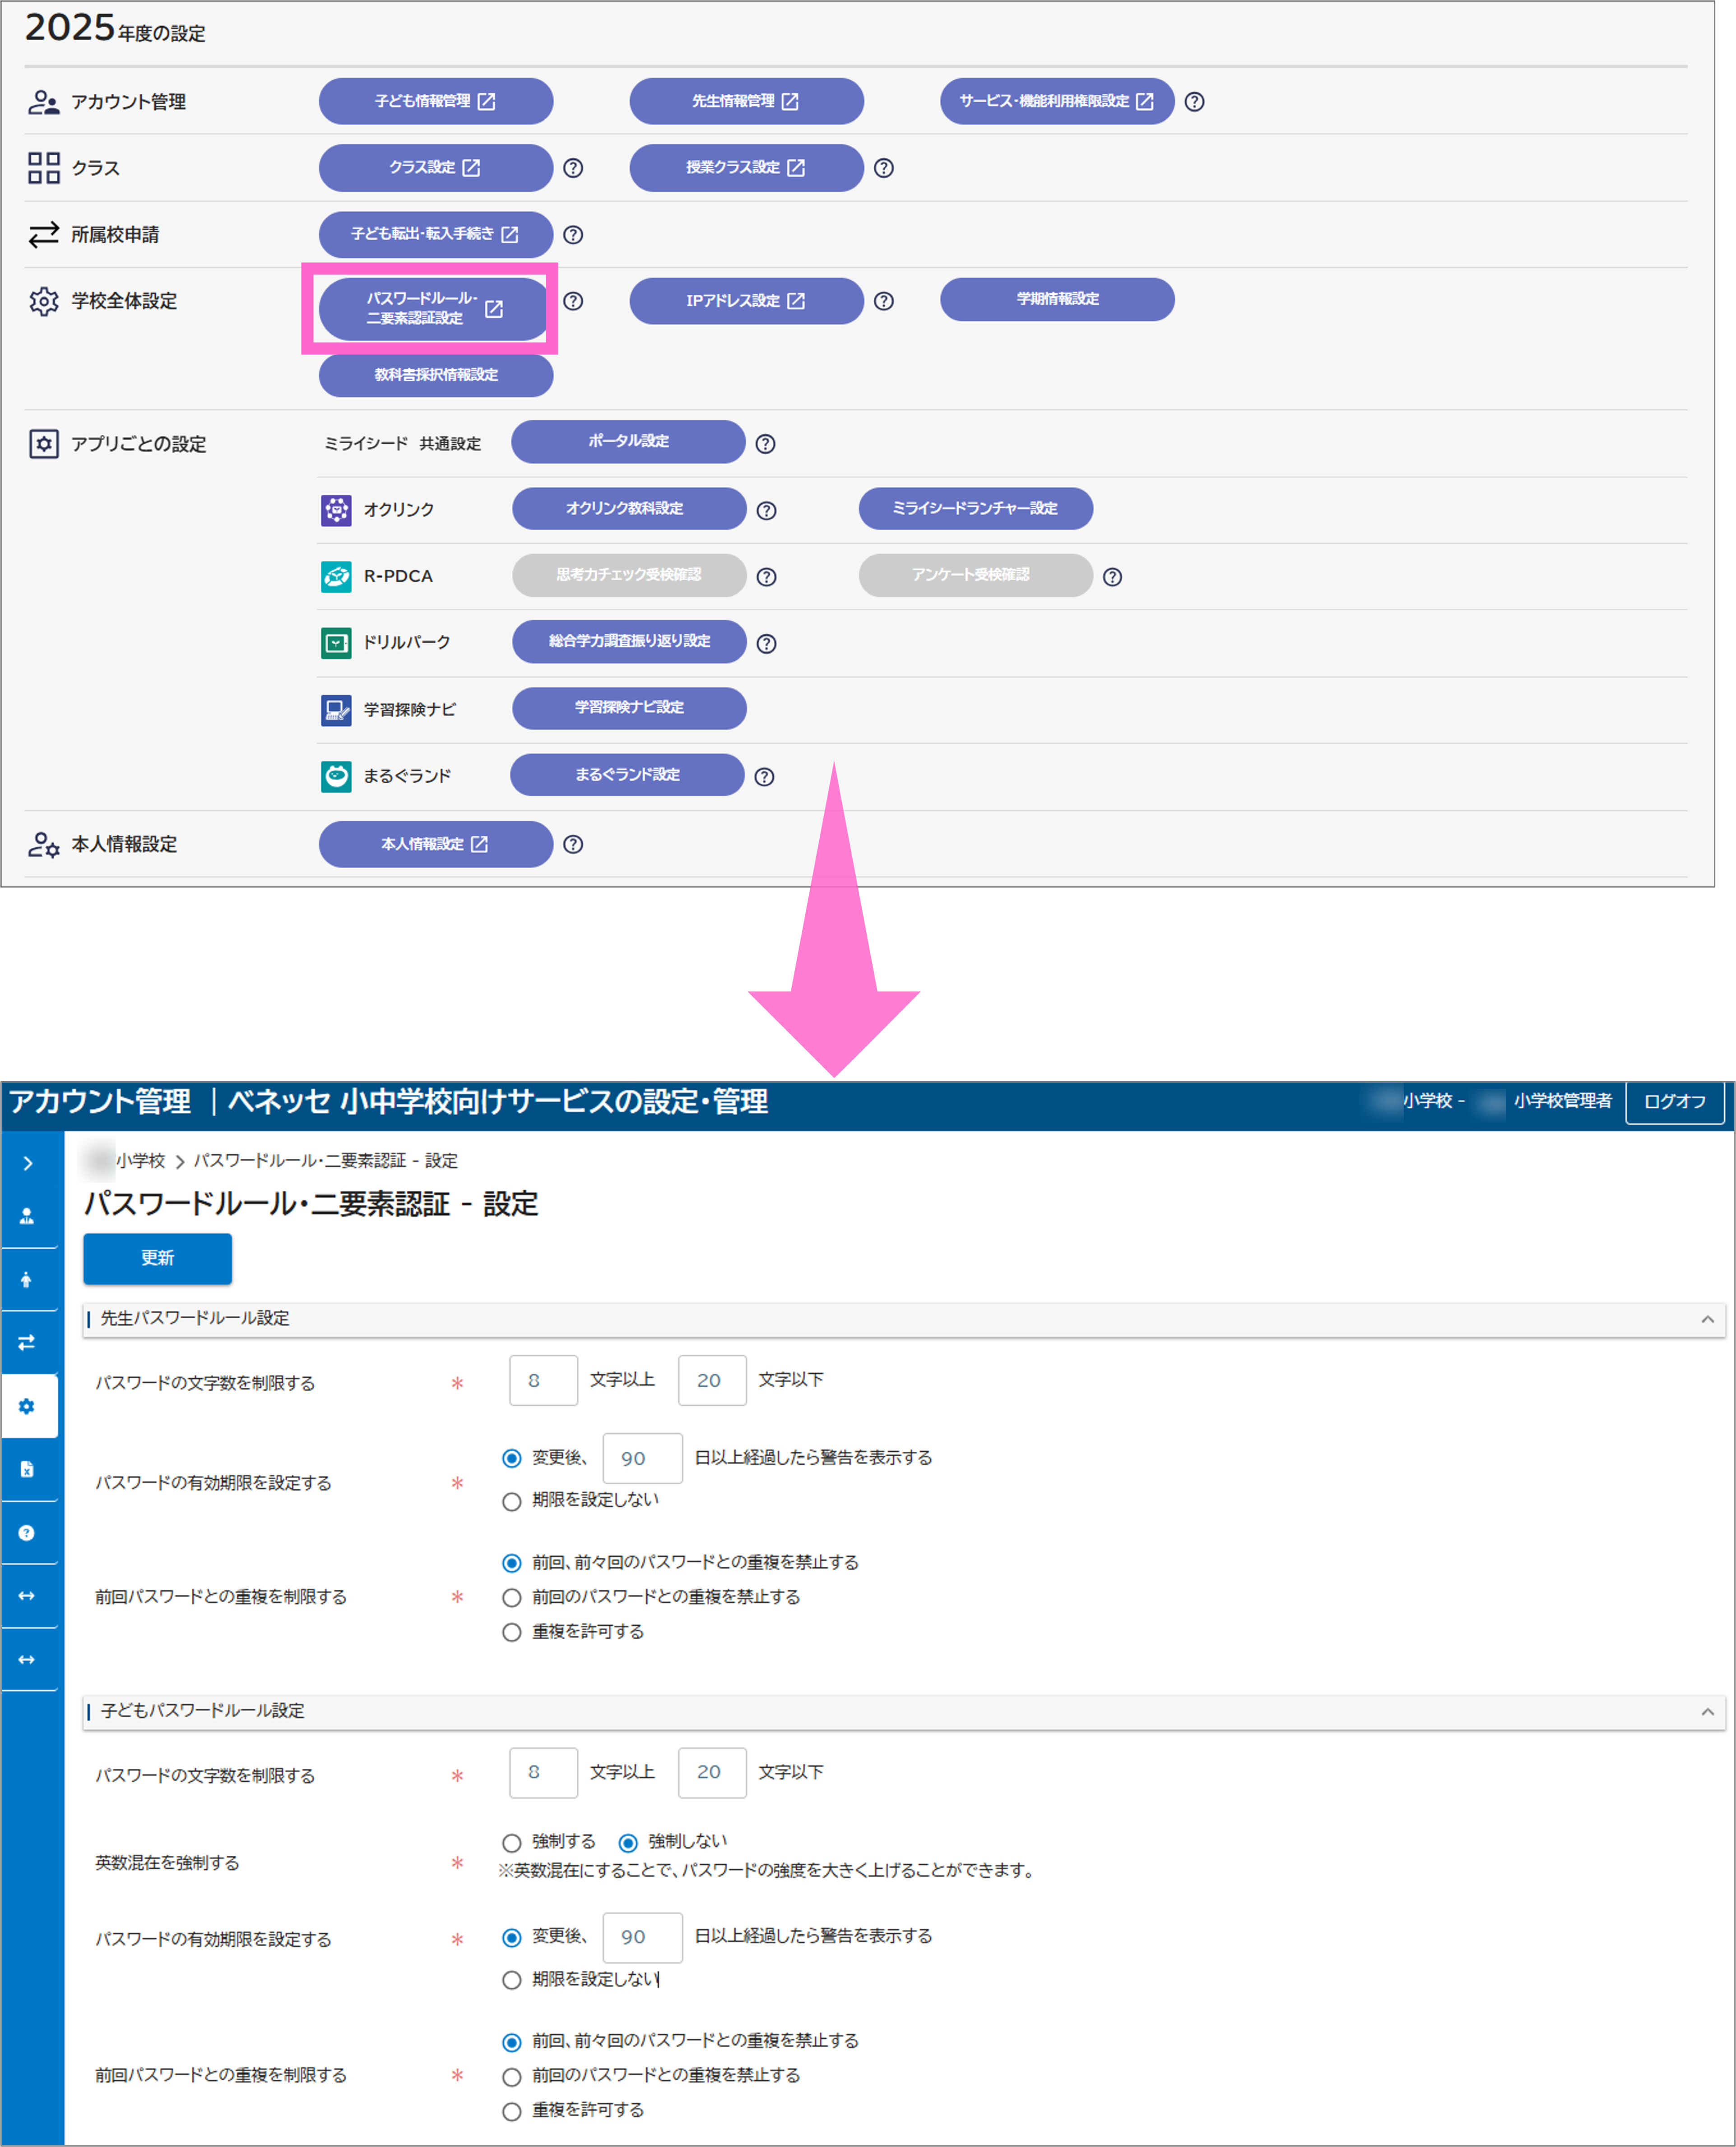
Task: Click help icon next to サービス・機能利用権限設定
Action: click(1194, 102)
